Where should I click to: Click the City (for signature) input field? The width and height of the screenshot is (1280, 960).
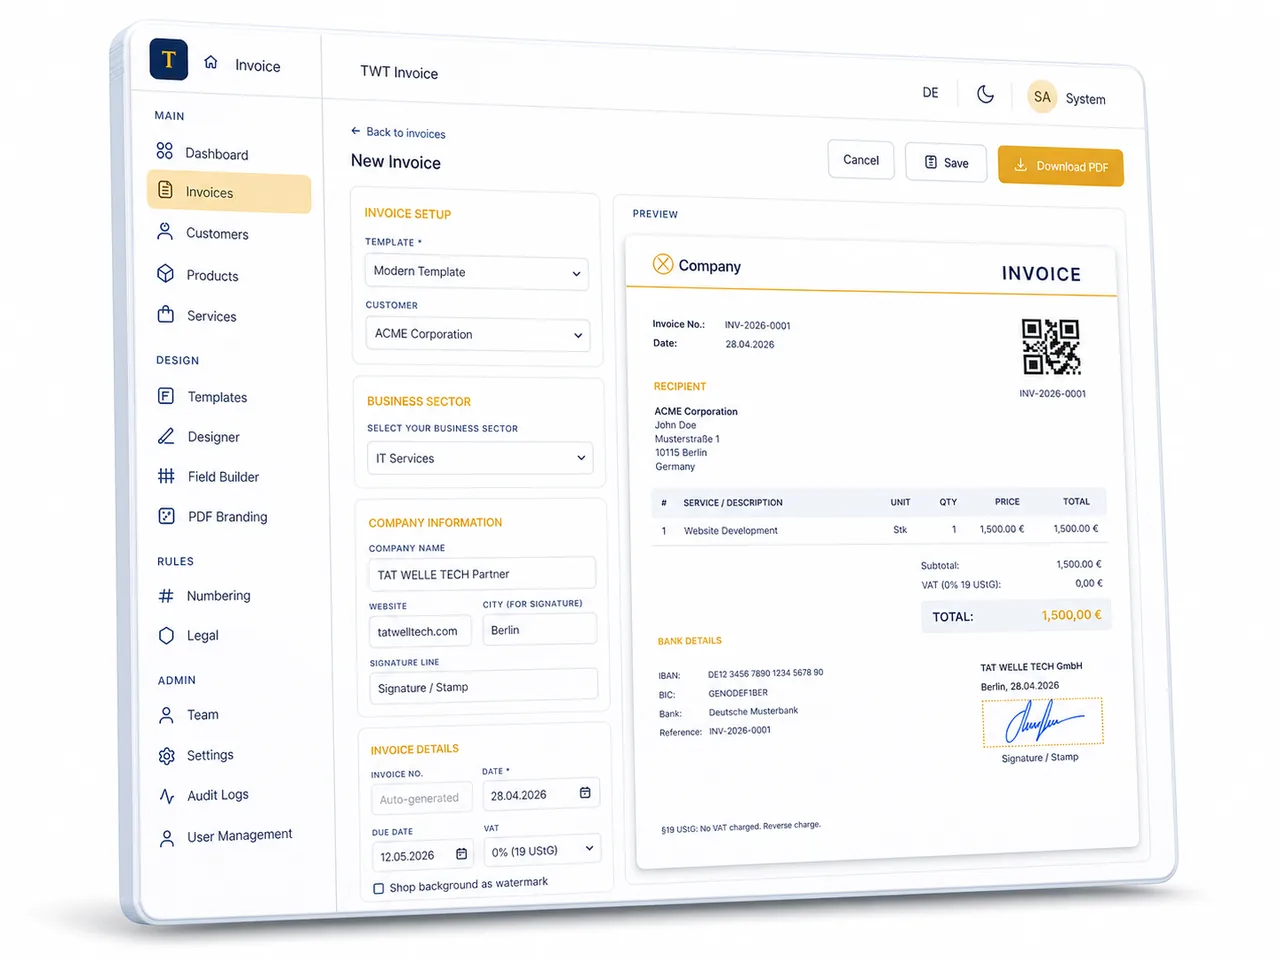(x=540, y=629)
